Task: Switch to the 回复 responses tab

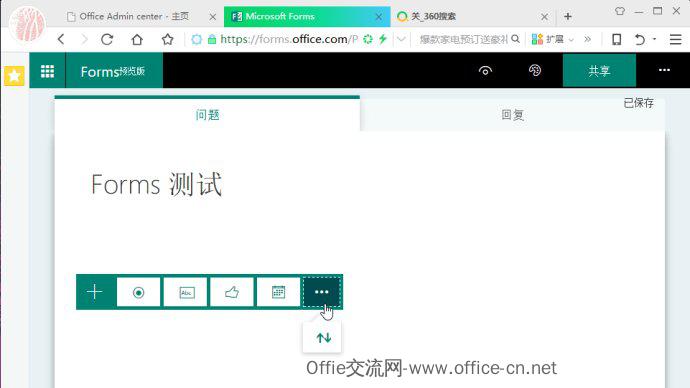Action: point(512,115)
